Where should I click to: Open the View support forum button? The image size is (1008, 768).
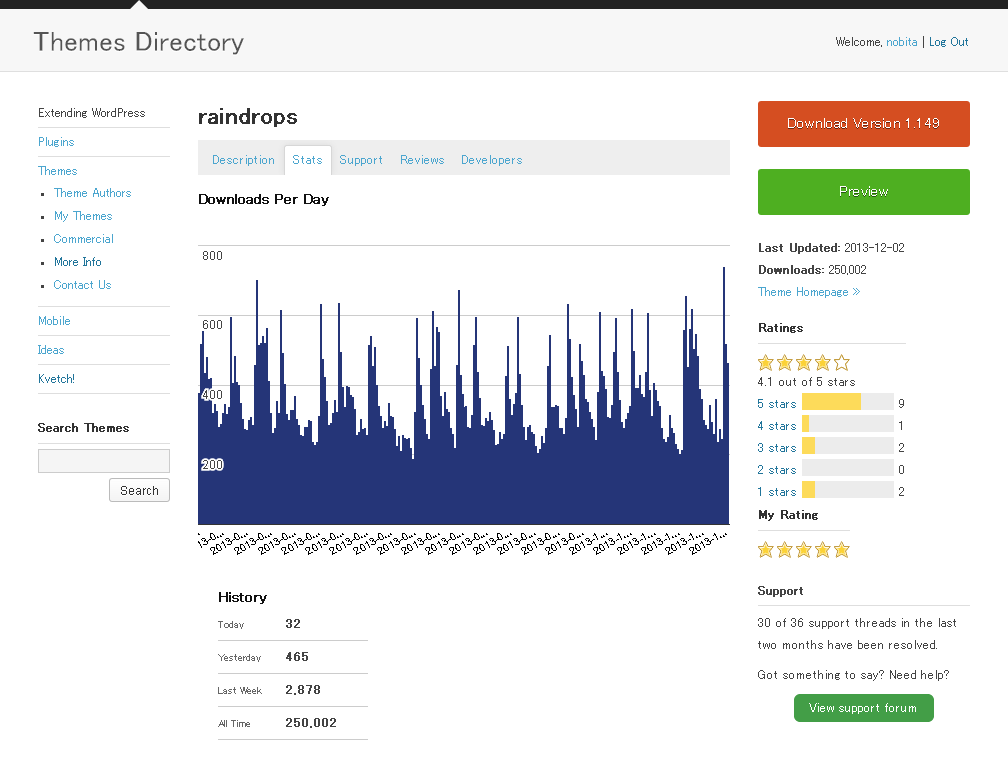(x=863, y=708)
